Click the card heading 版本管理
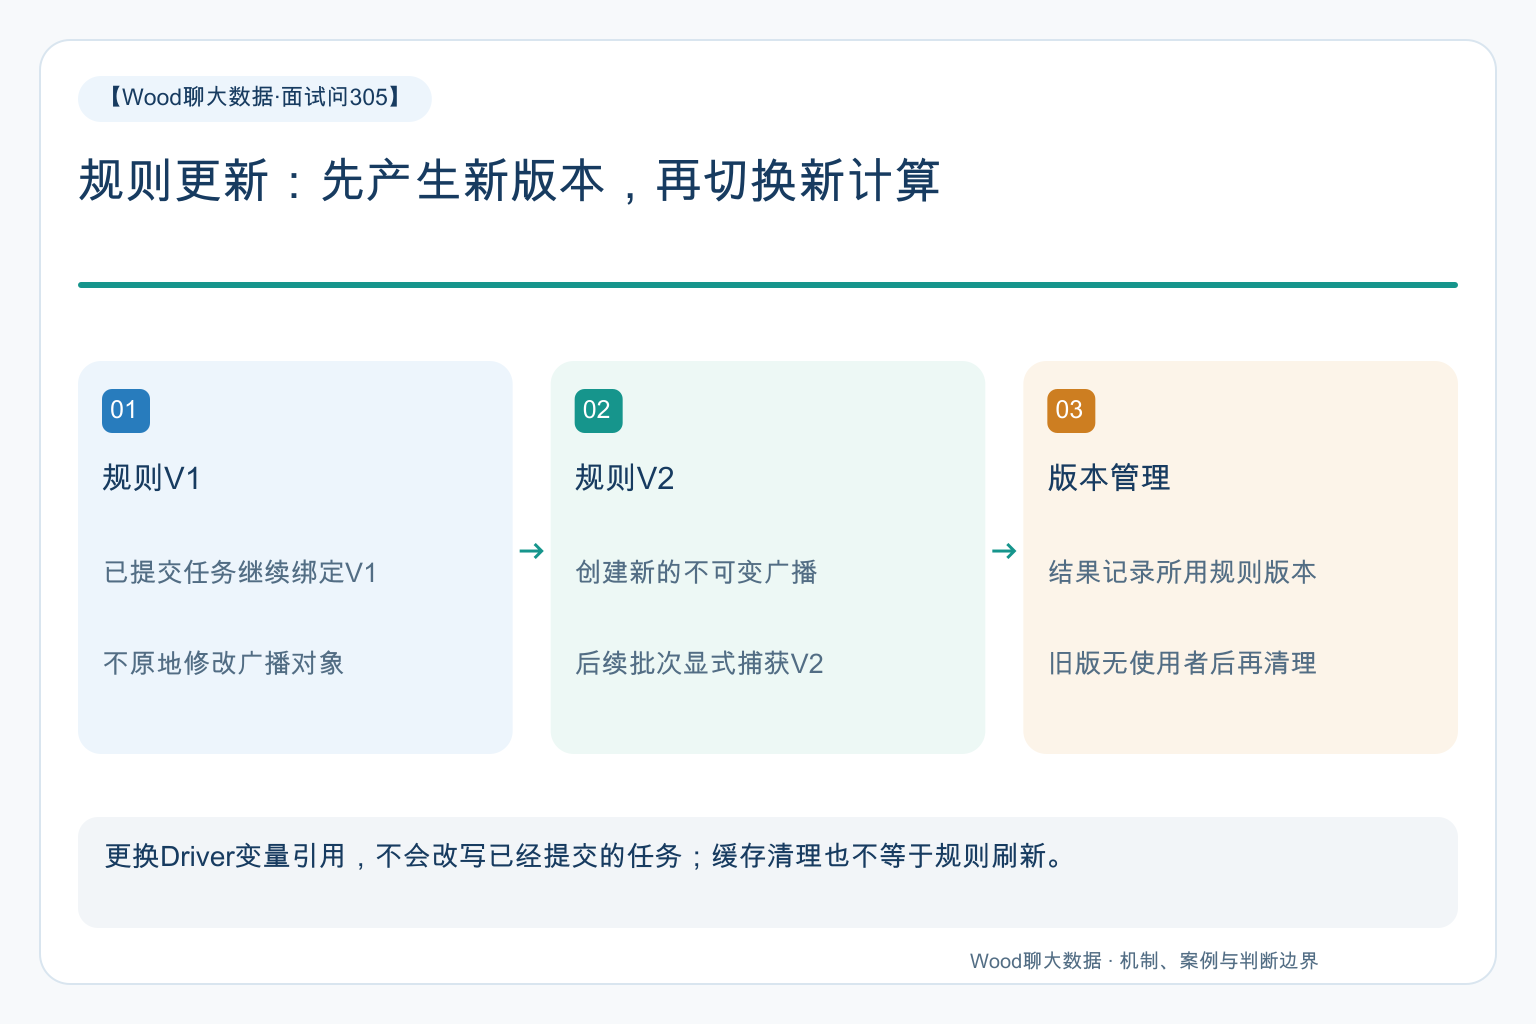Screen dimensions: 1536x1024 [x=1109, y=478]
